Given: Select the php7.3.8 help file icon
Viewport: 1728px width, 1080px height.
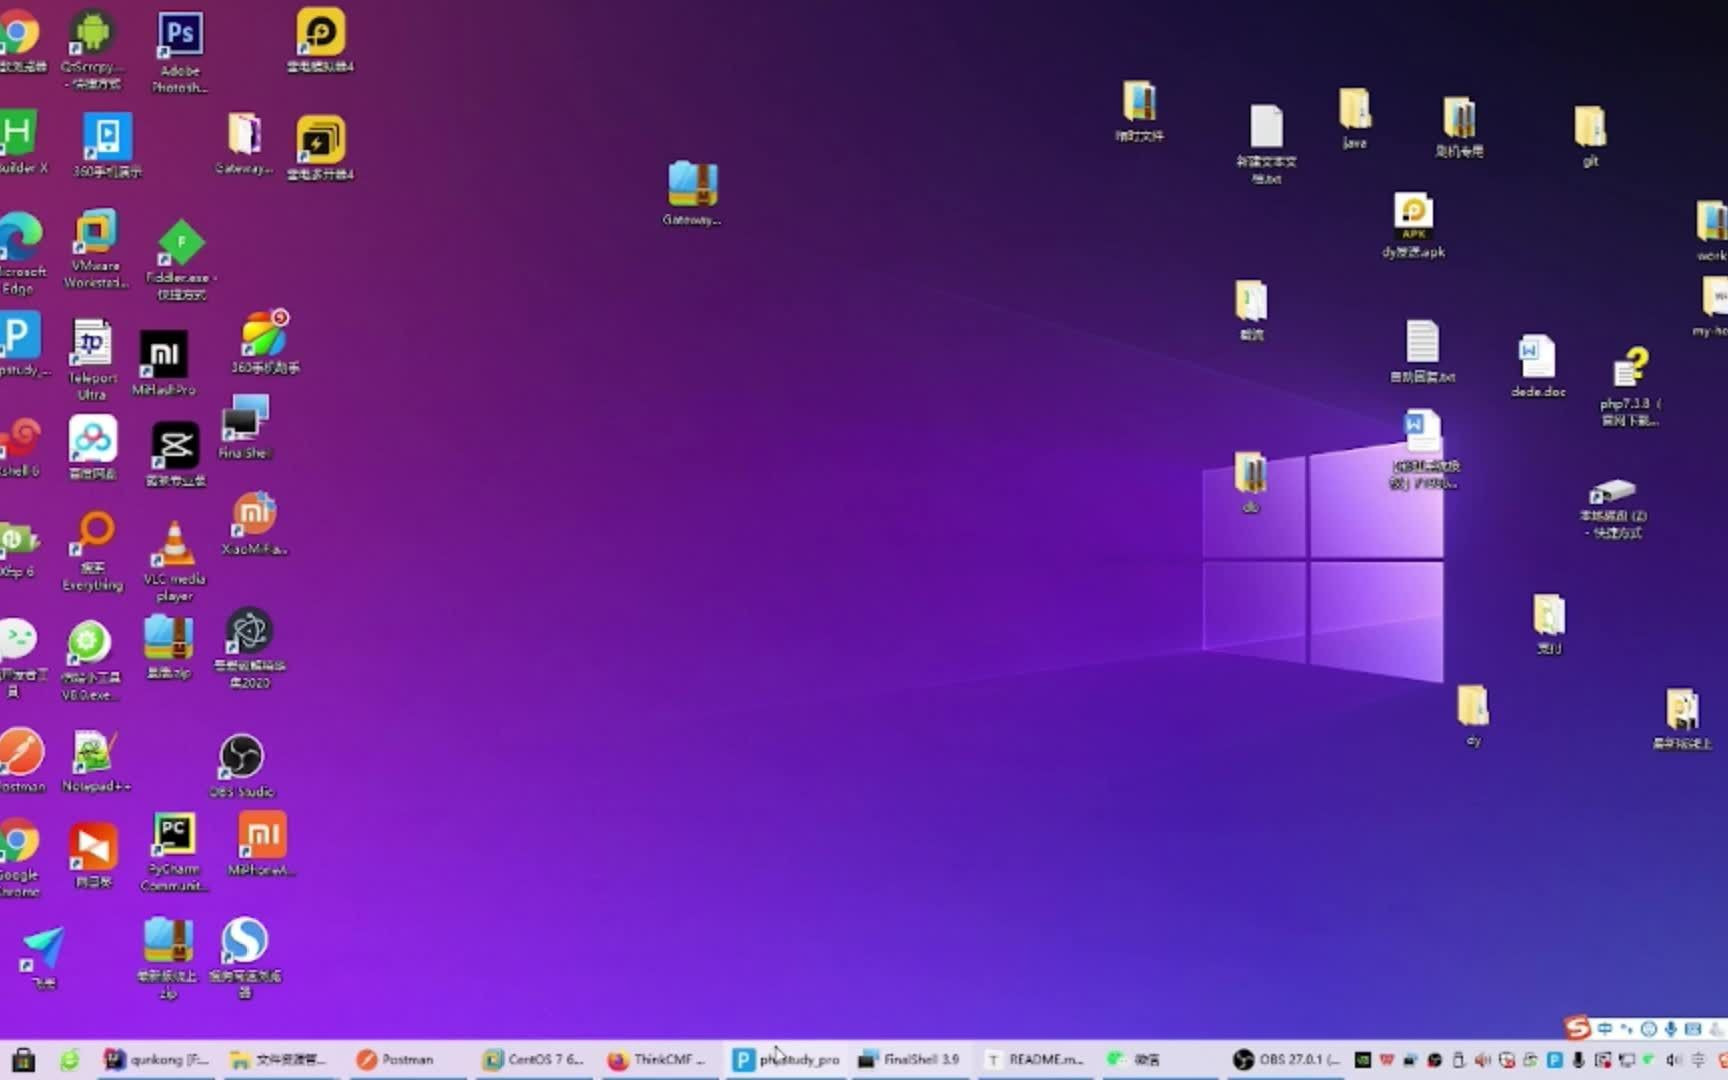Looking at the screenshot, I should tap(1630, 386).
